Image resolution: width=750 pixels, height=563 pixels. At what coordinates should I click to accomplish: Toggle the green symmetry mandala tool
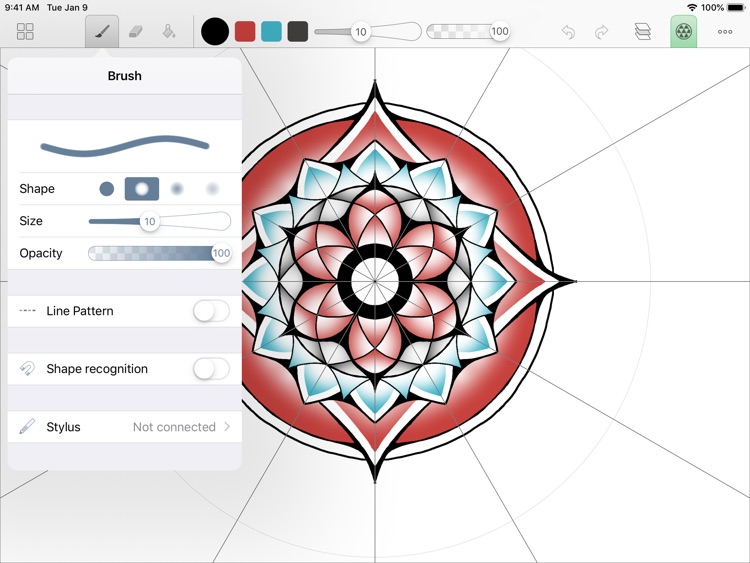pos(683,32)
